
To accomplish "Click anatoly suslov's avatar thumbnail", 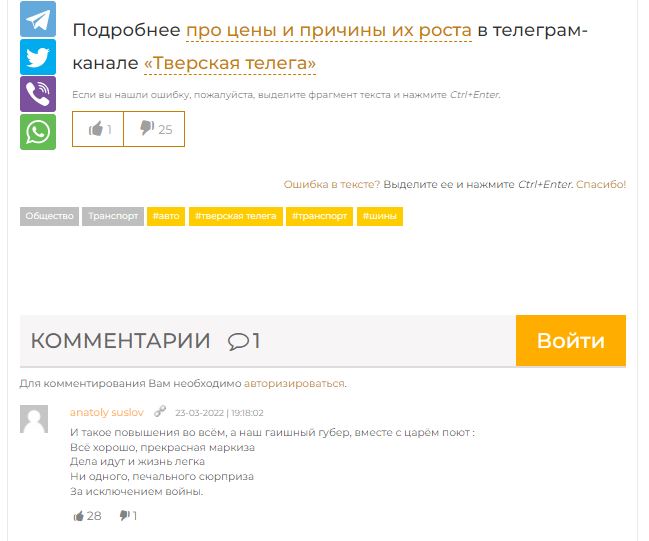I will [x=34, y=419].
